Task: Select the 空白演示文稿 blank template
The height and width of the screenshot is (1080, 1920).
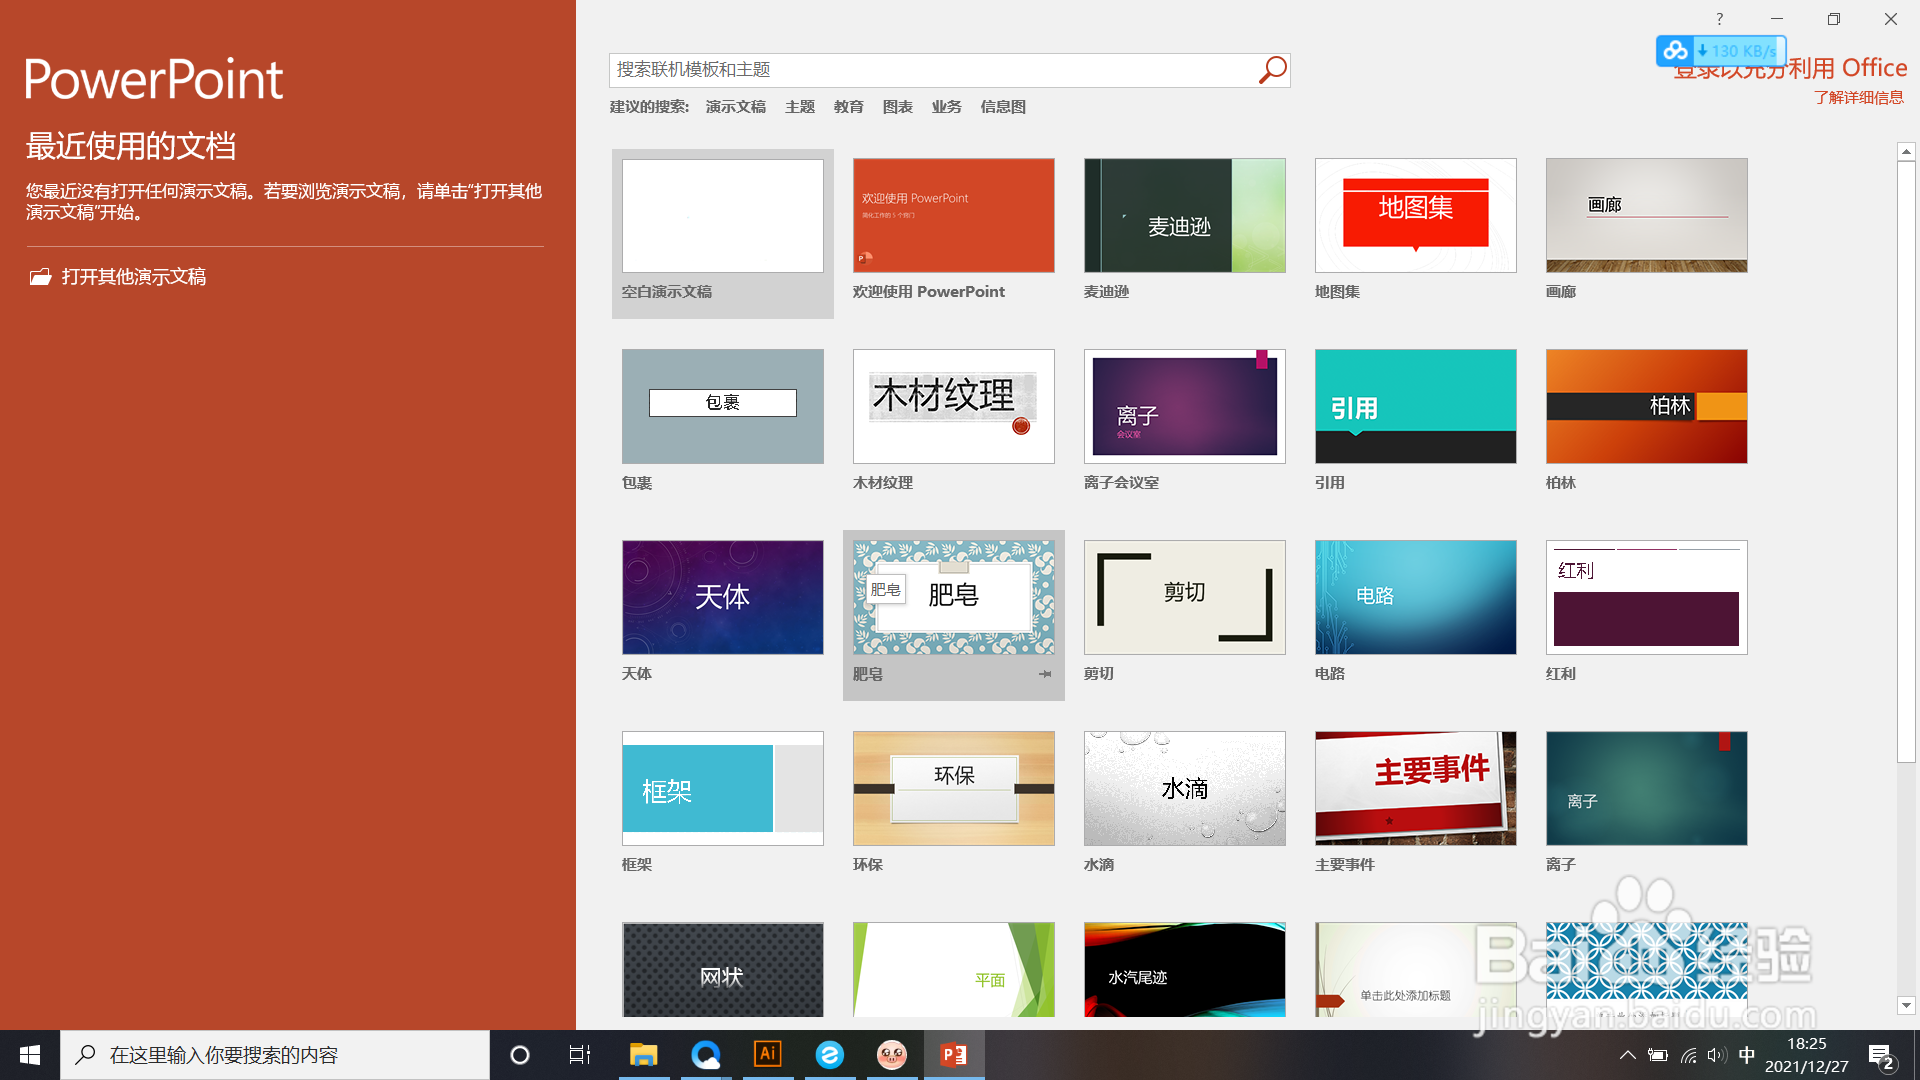Action: pos(723,216)
